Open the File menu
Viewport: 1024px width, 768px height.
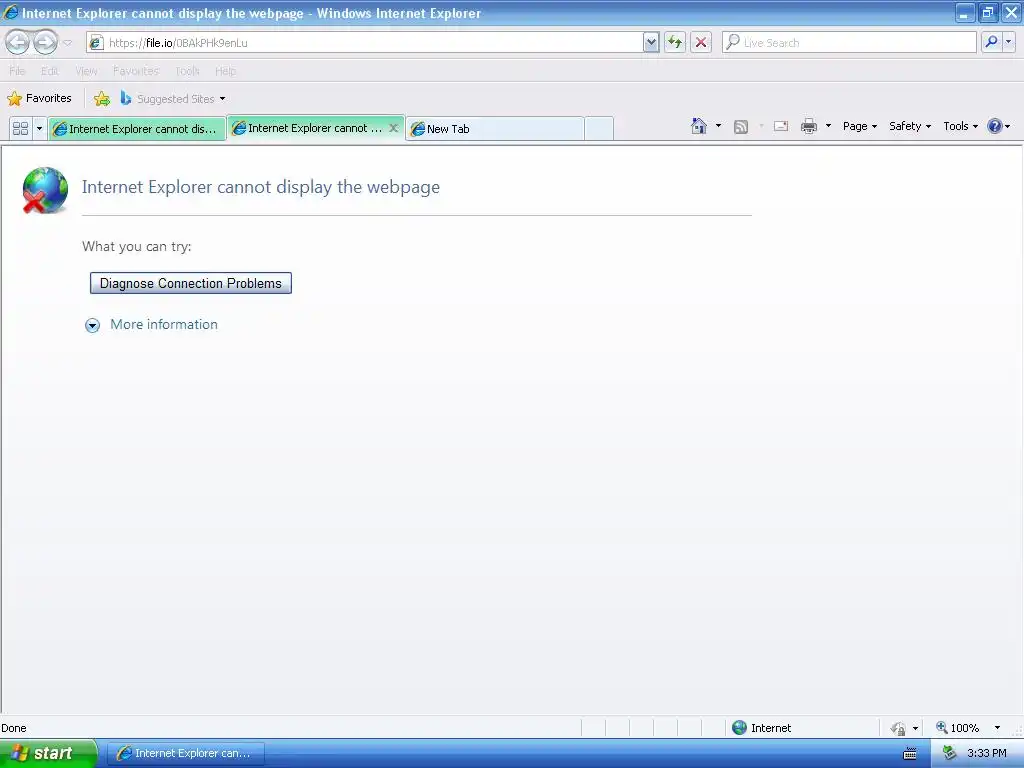coord(17,71)
